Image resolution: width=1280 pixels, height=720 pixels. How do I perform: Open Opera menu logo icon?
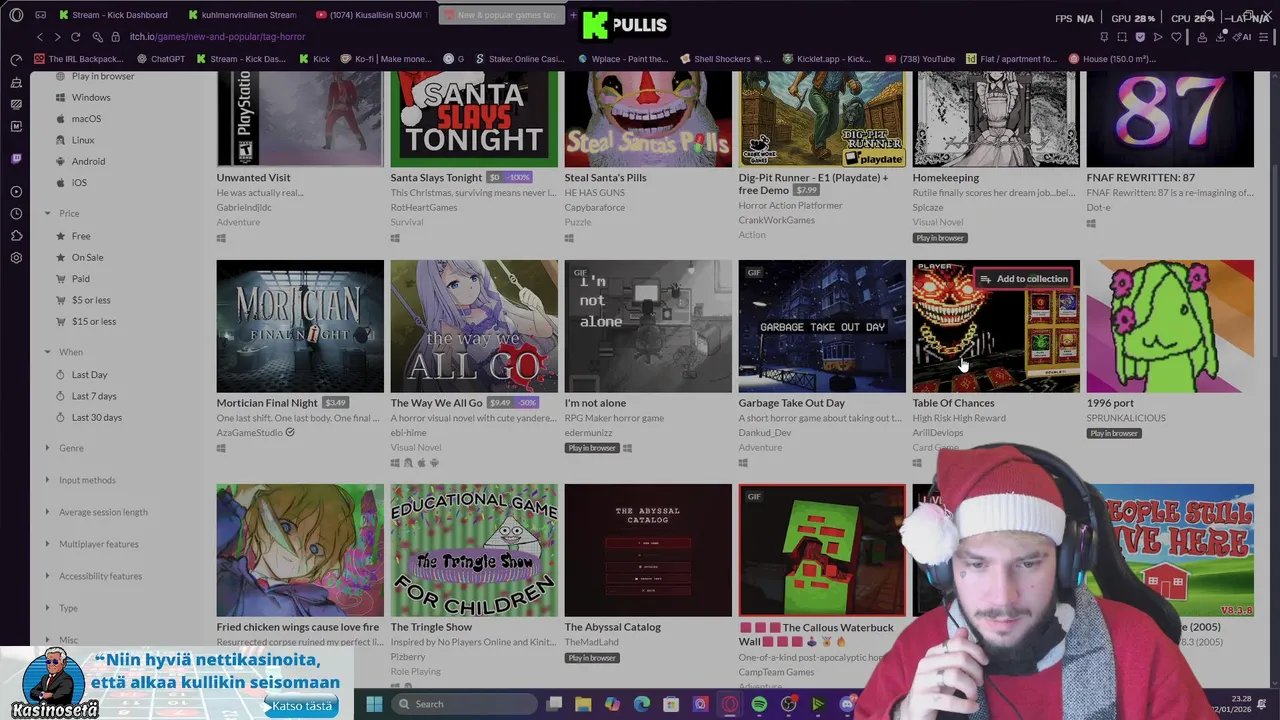[x=16, y=15]
